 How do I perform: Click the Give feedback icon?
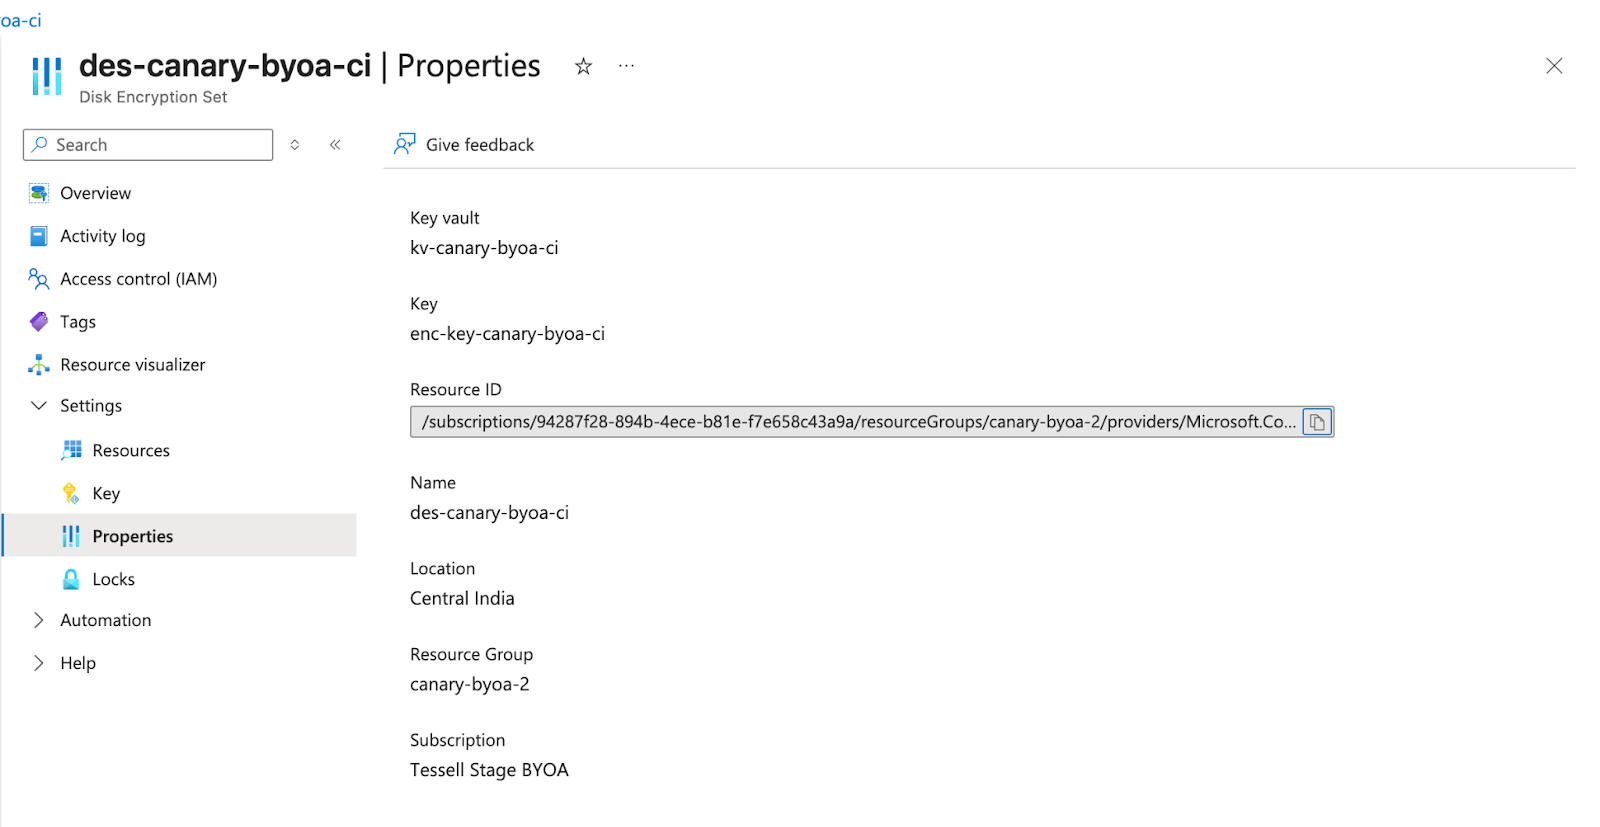coord(405,145)
